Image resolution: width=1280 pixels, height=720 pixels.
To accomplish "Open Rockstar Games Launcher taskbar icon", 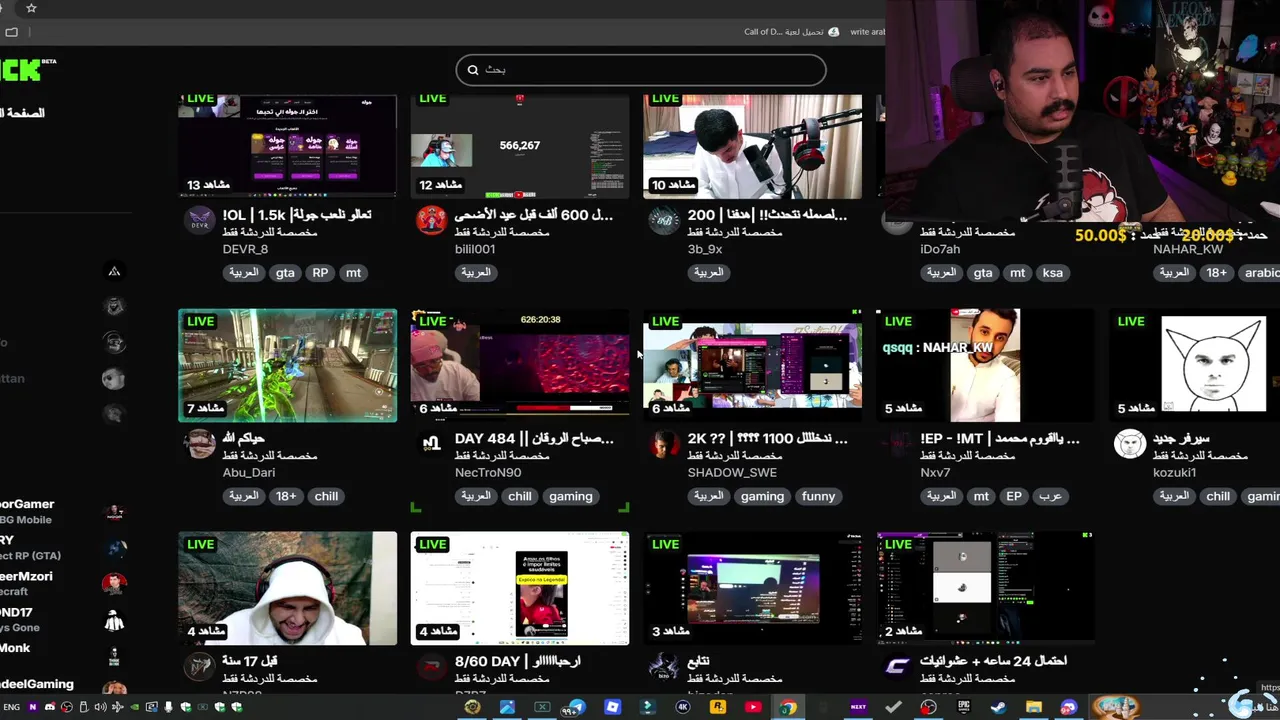I will 718,707.
